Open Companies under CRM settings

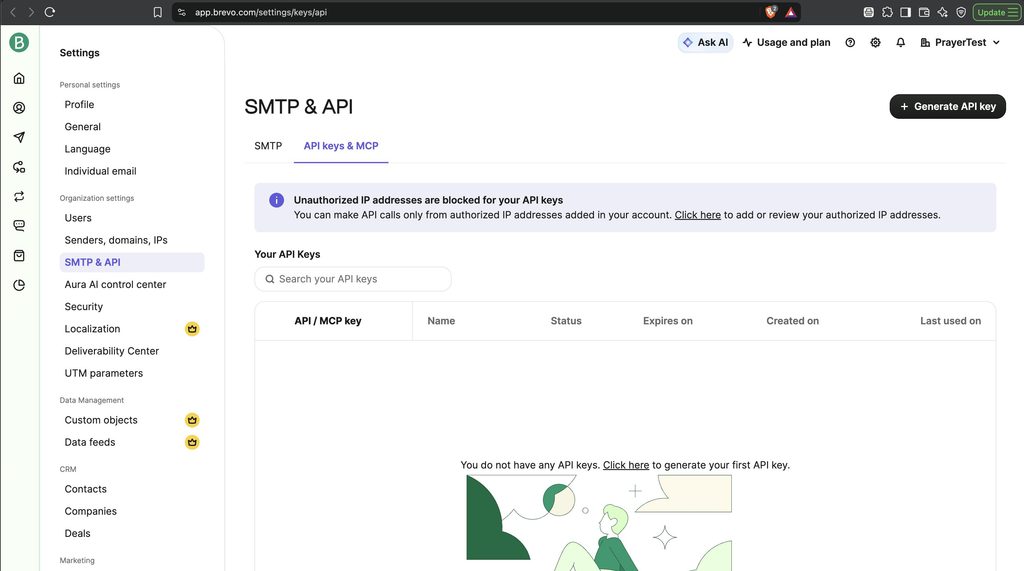click(x=90, y=512)
